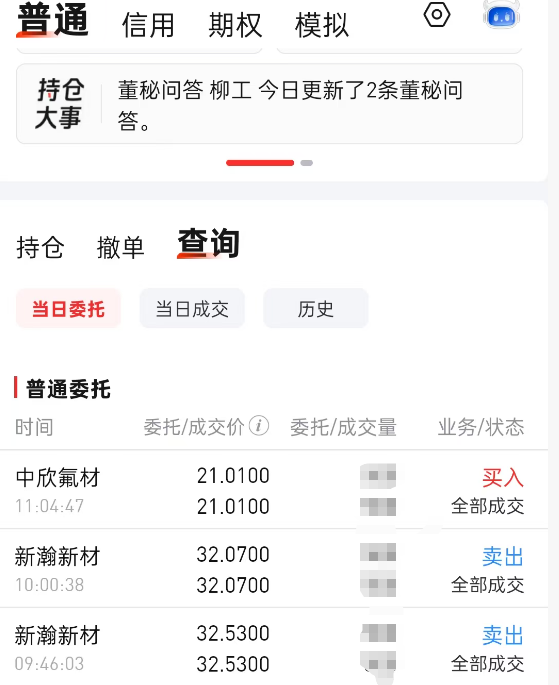Show 历史 order records

tap(316, 308)
